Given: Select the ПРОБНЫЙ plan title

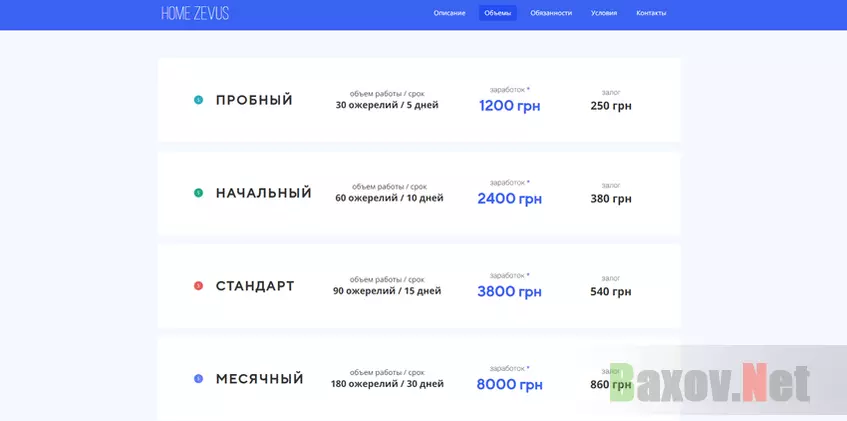Looking at the screenshot, I should point(254,100).
